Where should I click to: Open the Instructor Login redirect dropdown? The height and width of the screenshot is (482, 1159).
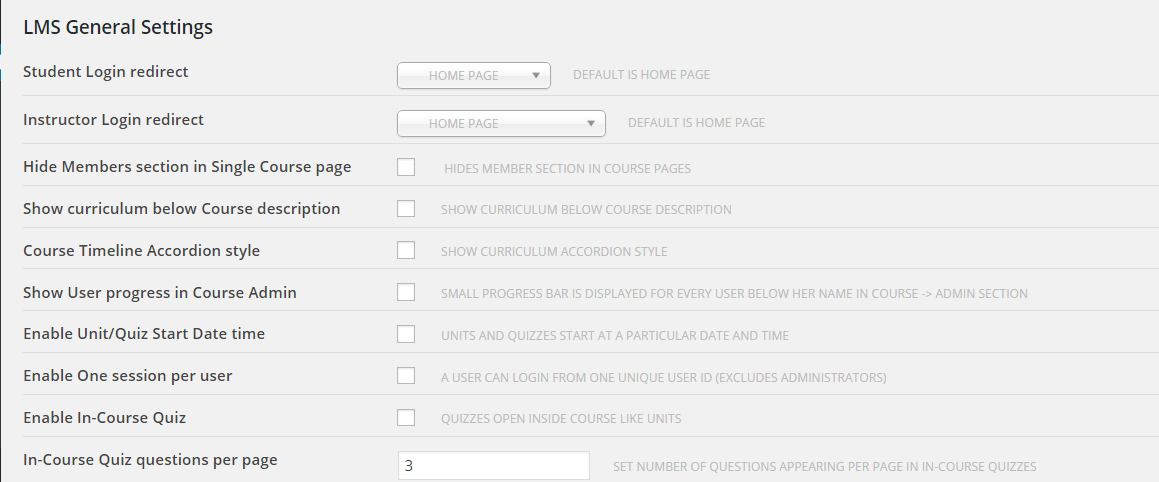pyautogui.click(x=501, y=123)
